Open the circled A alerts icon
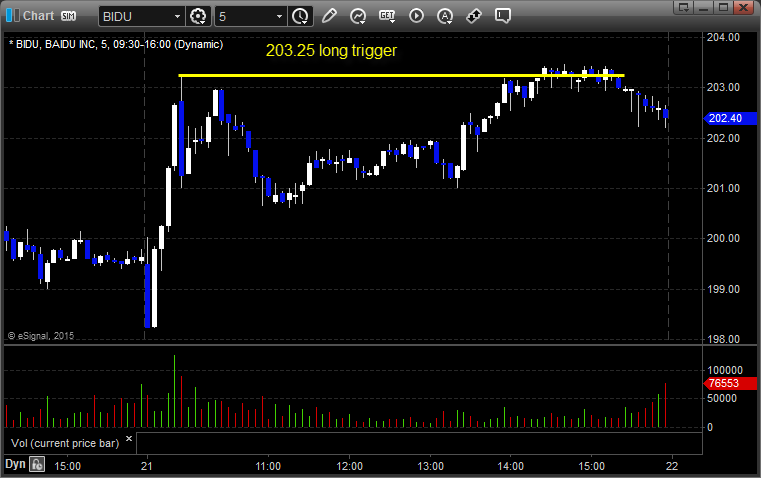This screenshot has height=478, width=761. point(445,16)
